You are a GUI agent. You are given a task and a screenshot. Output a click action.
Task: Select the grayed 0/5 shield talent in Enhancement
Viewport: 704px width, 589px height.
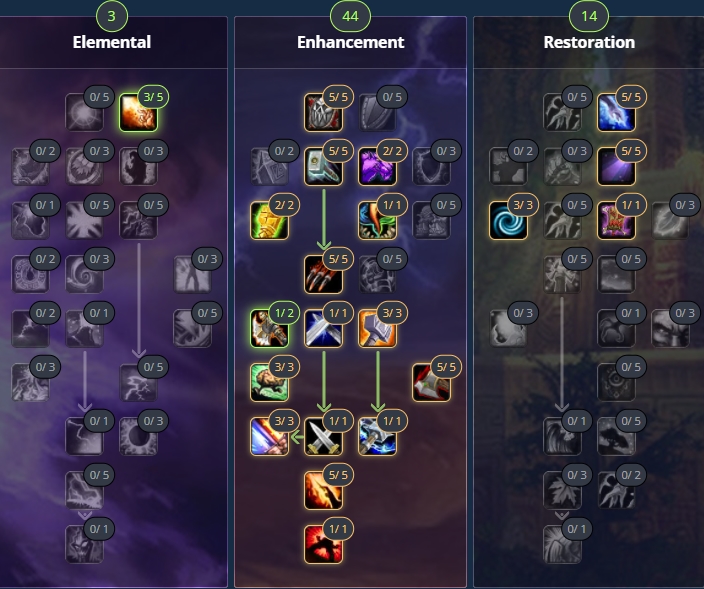377,112
